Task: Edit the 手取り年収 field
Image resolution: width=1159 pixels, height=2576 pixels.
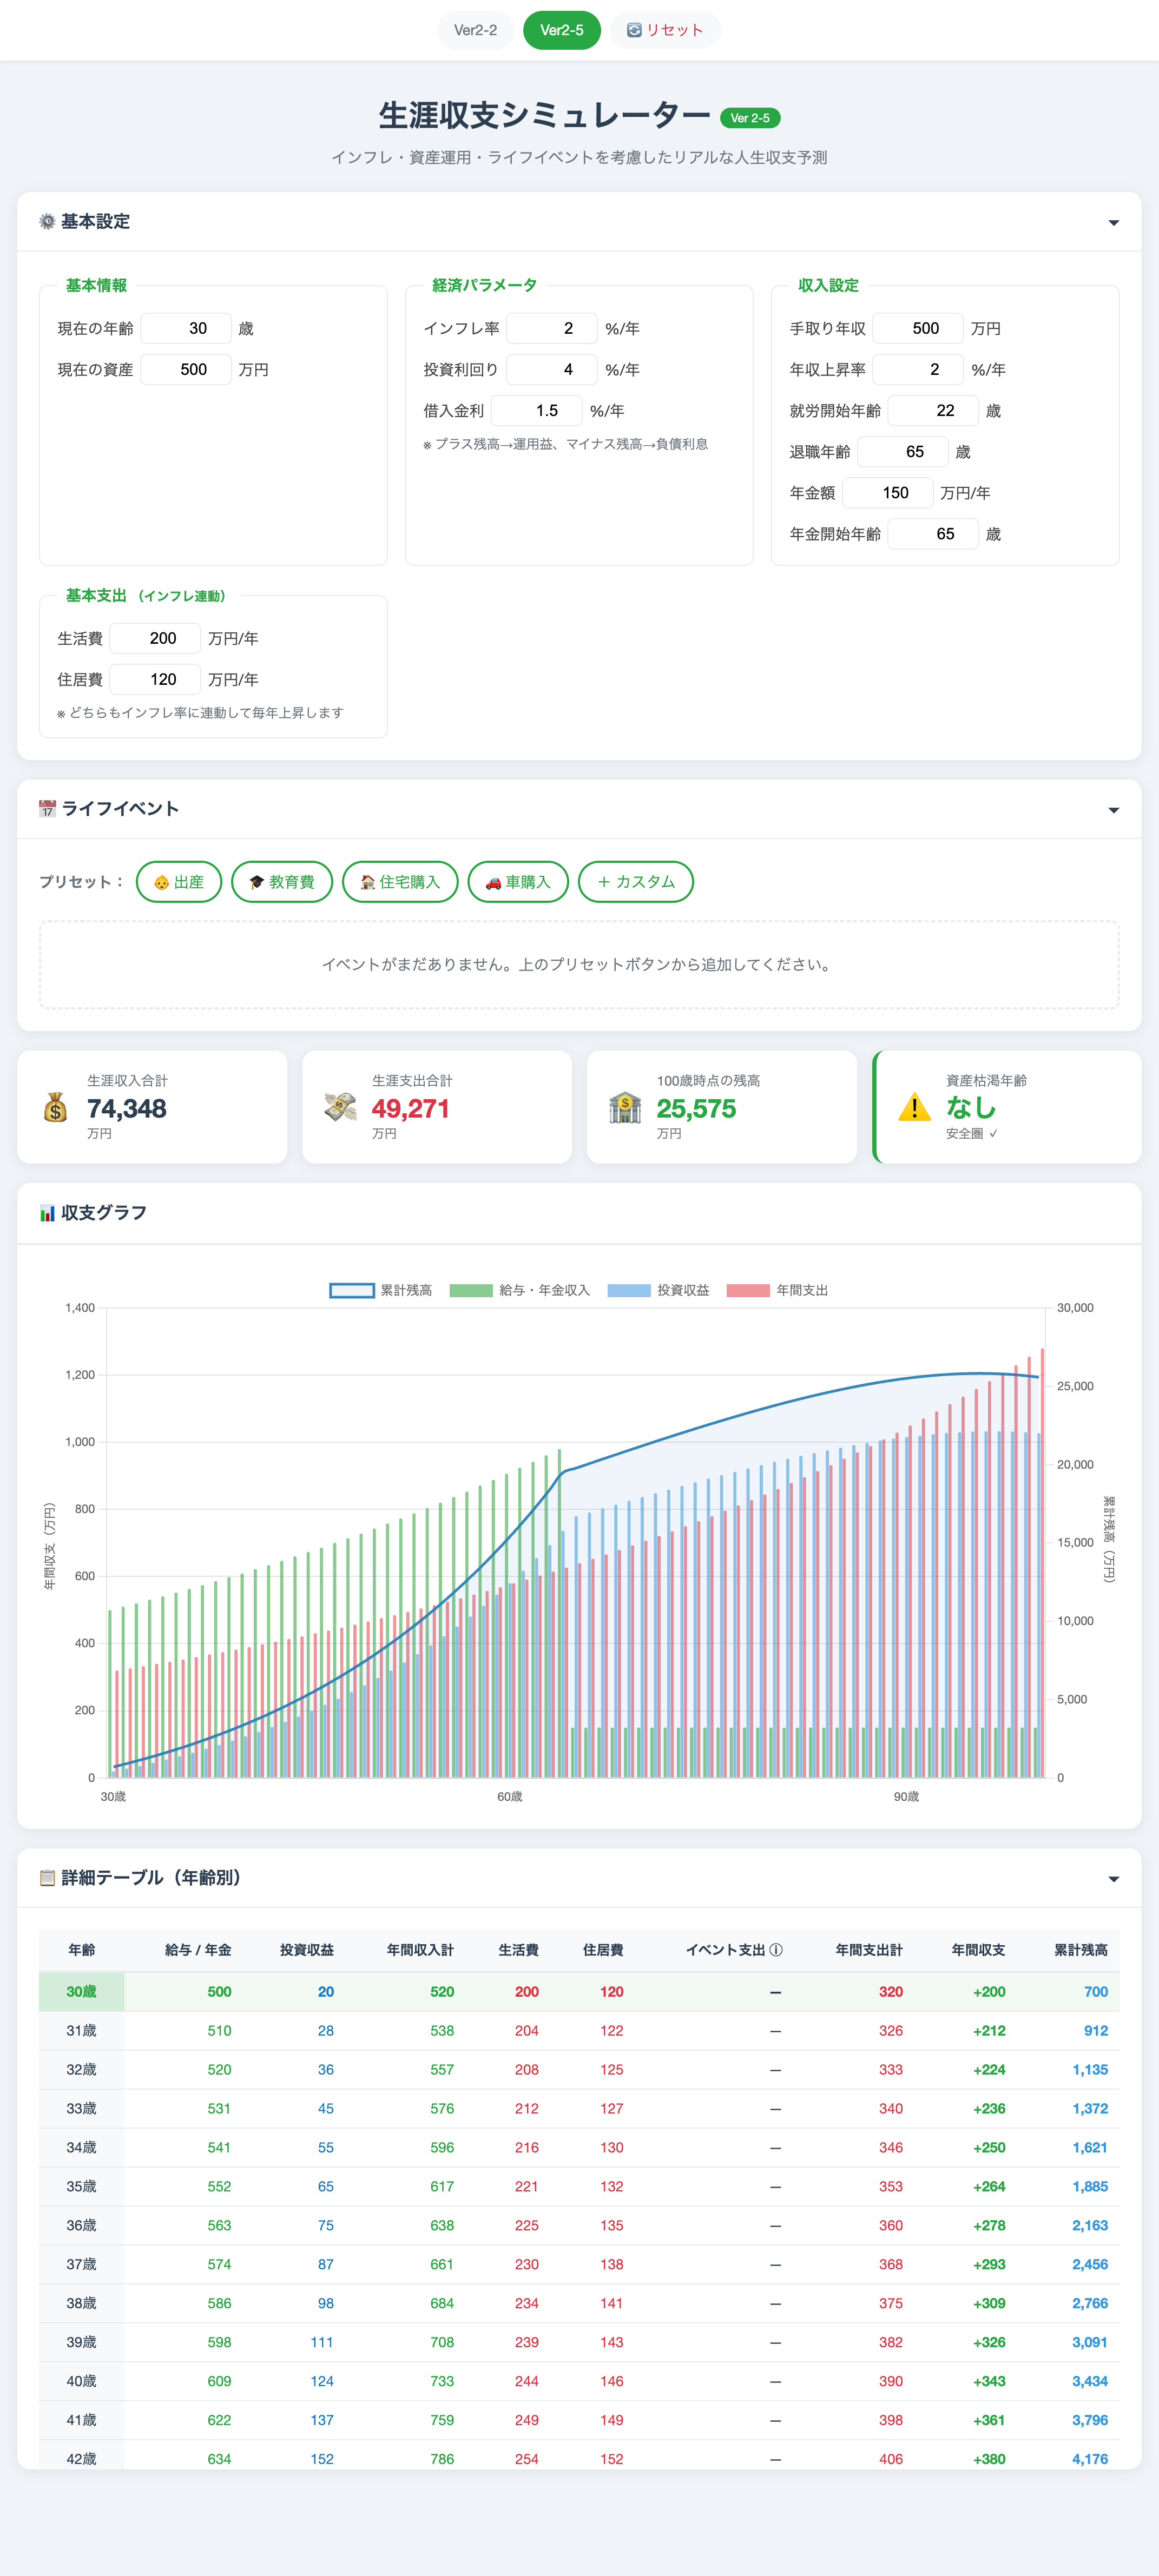Action: (918, 328)
